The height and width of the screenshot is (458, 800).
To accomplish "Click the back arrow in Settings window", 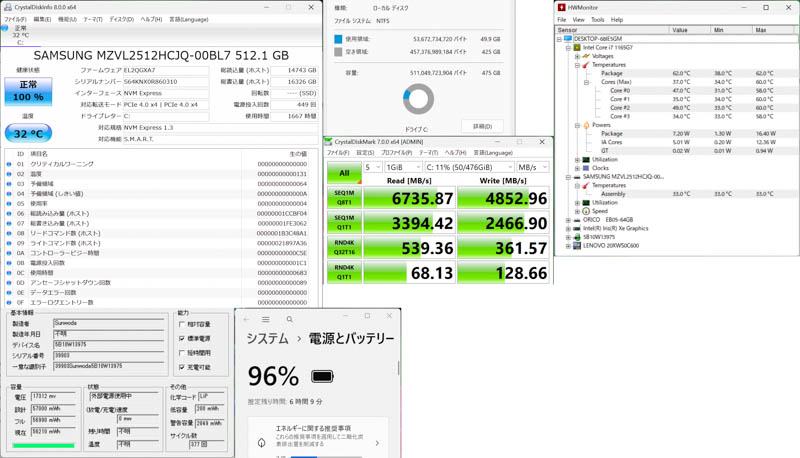I will coord(247,320).
